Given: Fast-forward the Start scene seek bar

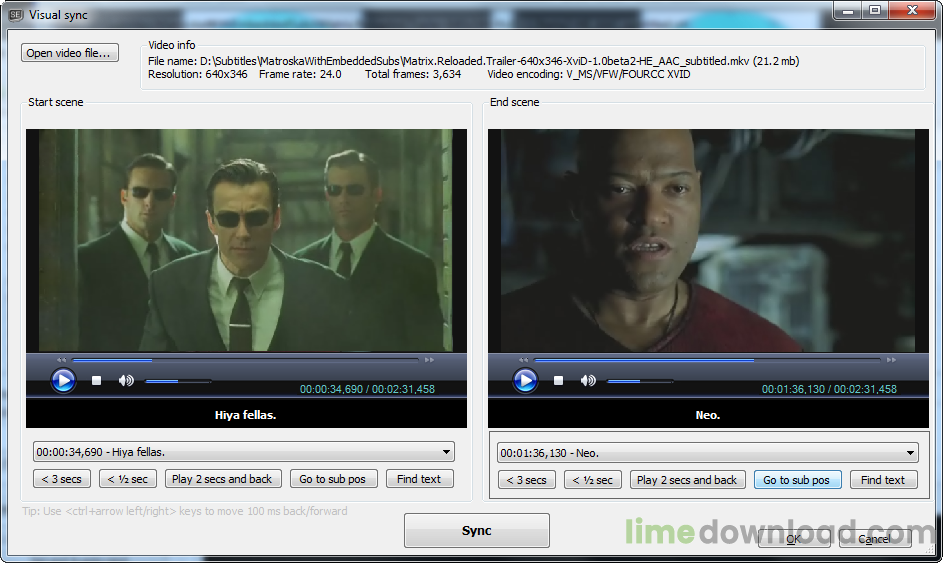Looking at the screenshot, I should (x=429, y=360).
